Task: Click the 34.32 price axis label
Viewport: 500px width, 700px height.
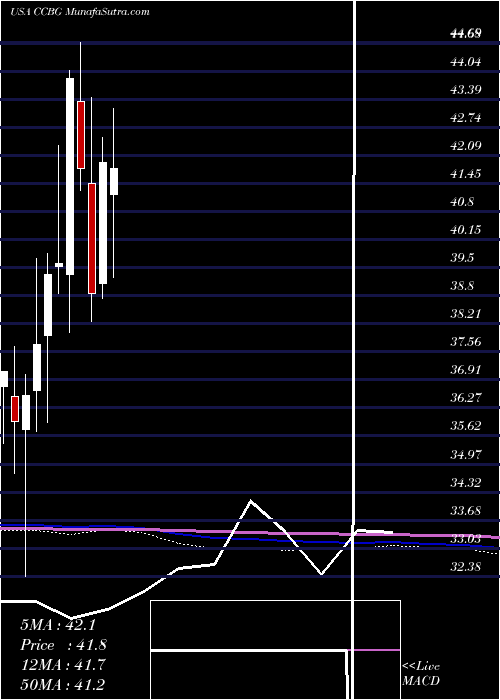Action: pyautogui.click(x=466, y=483)
